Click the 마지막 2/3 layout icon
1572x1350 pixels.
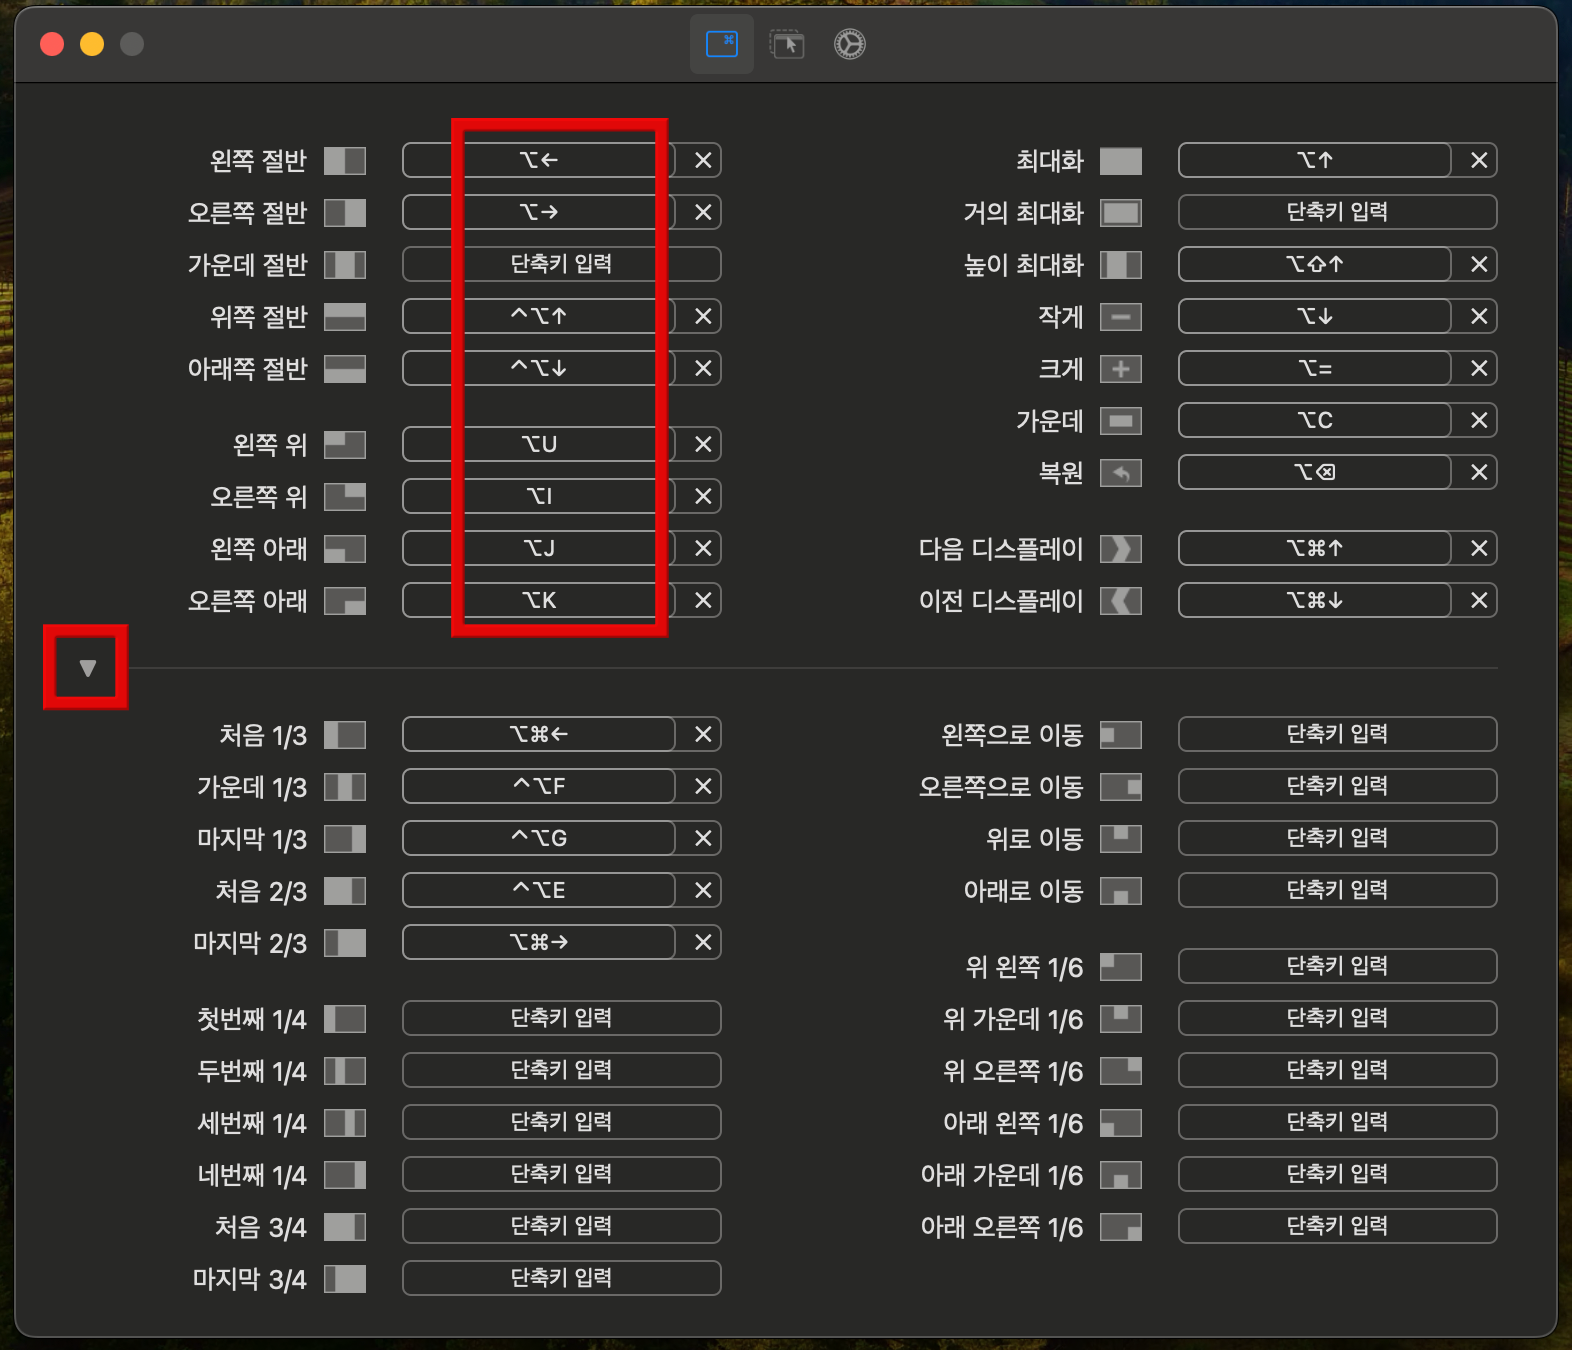pos(345,943)
